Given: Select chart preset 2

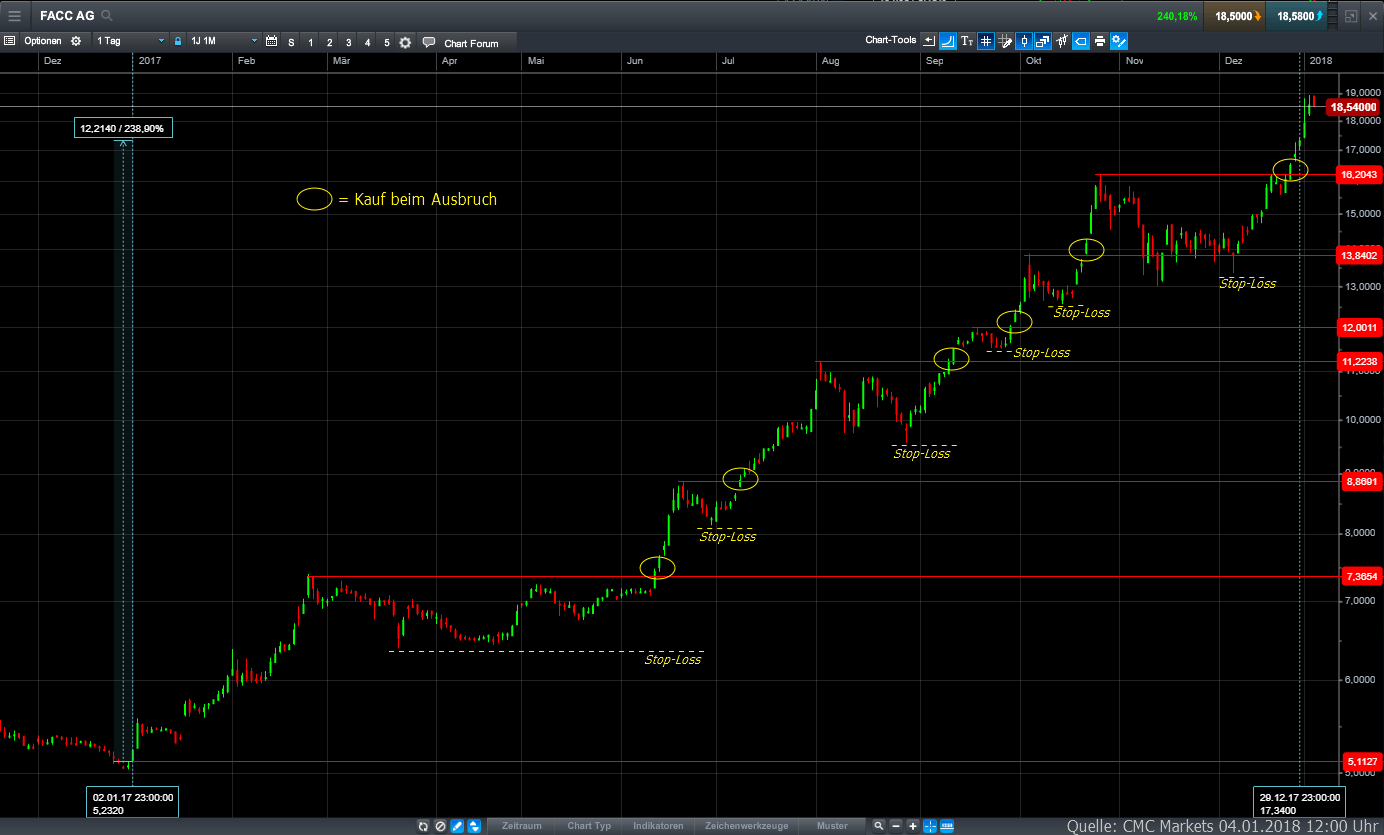Looking at the screenshot, I should click(x=329, y=42).
